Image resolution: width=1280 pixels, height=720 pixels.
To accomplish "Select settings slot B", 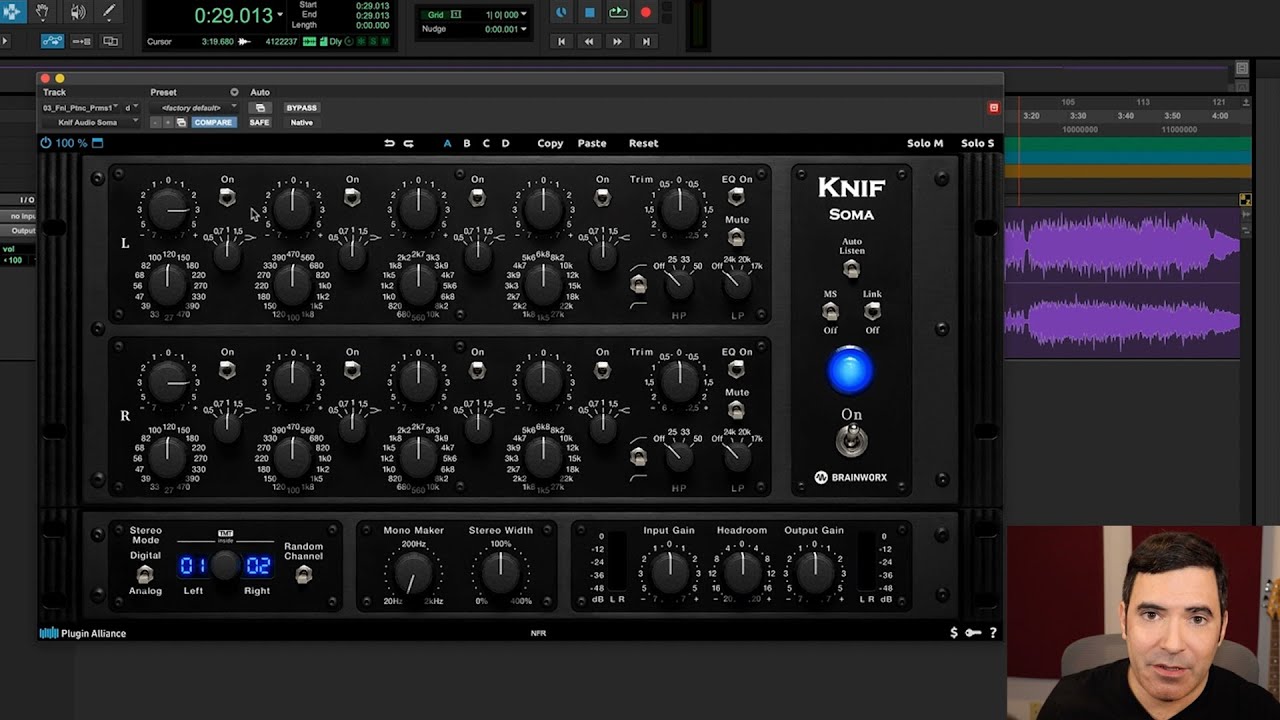I will pyautogui.click(x=466, y=143).
